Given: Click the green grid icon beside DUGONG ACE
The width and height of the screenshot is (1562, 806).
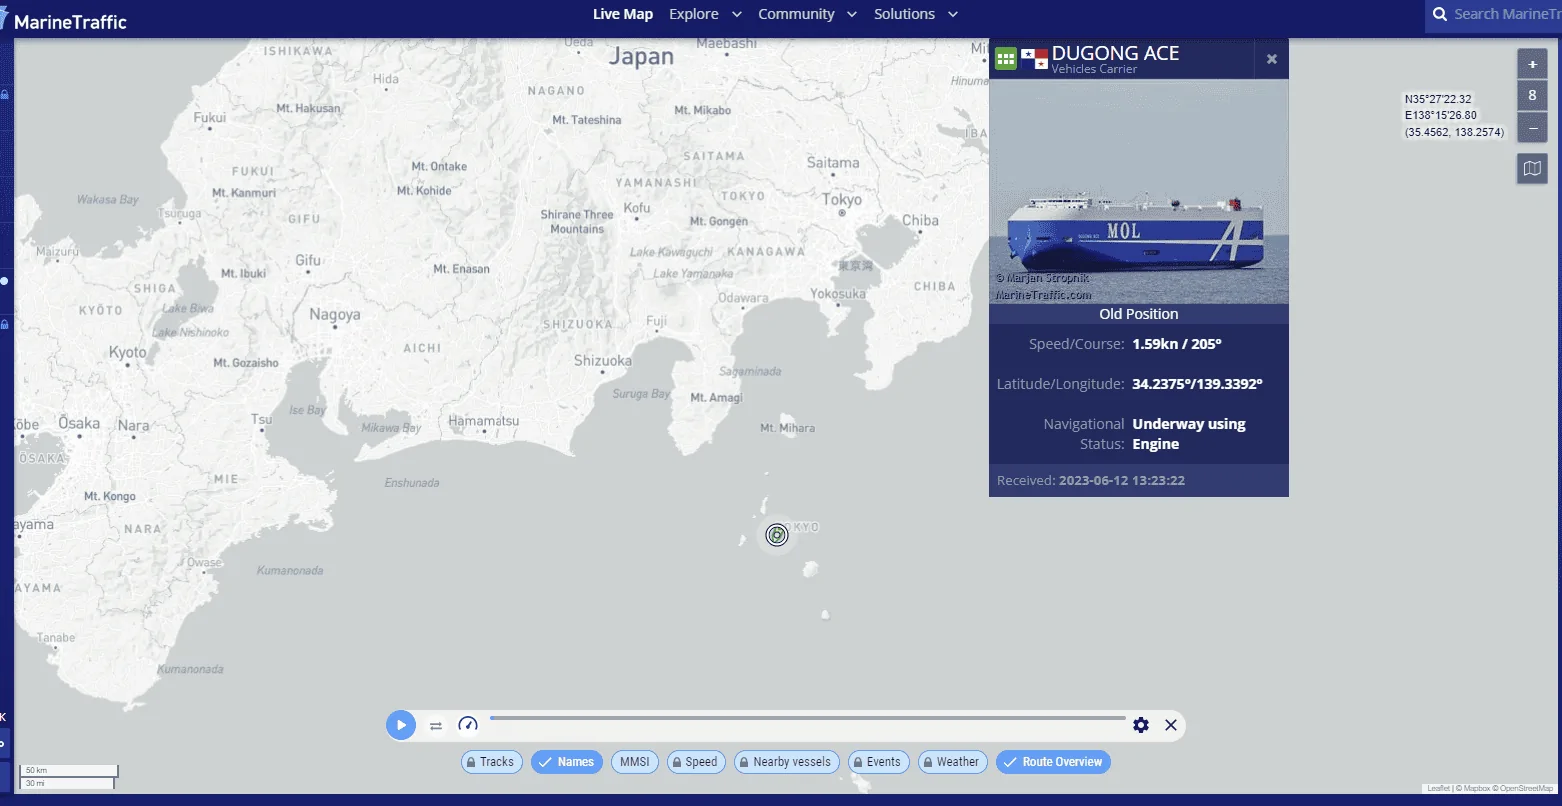Looking at the screenshot, I should (x=1005, y=58).
